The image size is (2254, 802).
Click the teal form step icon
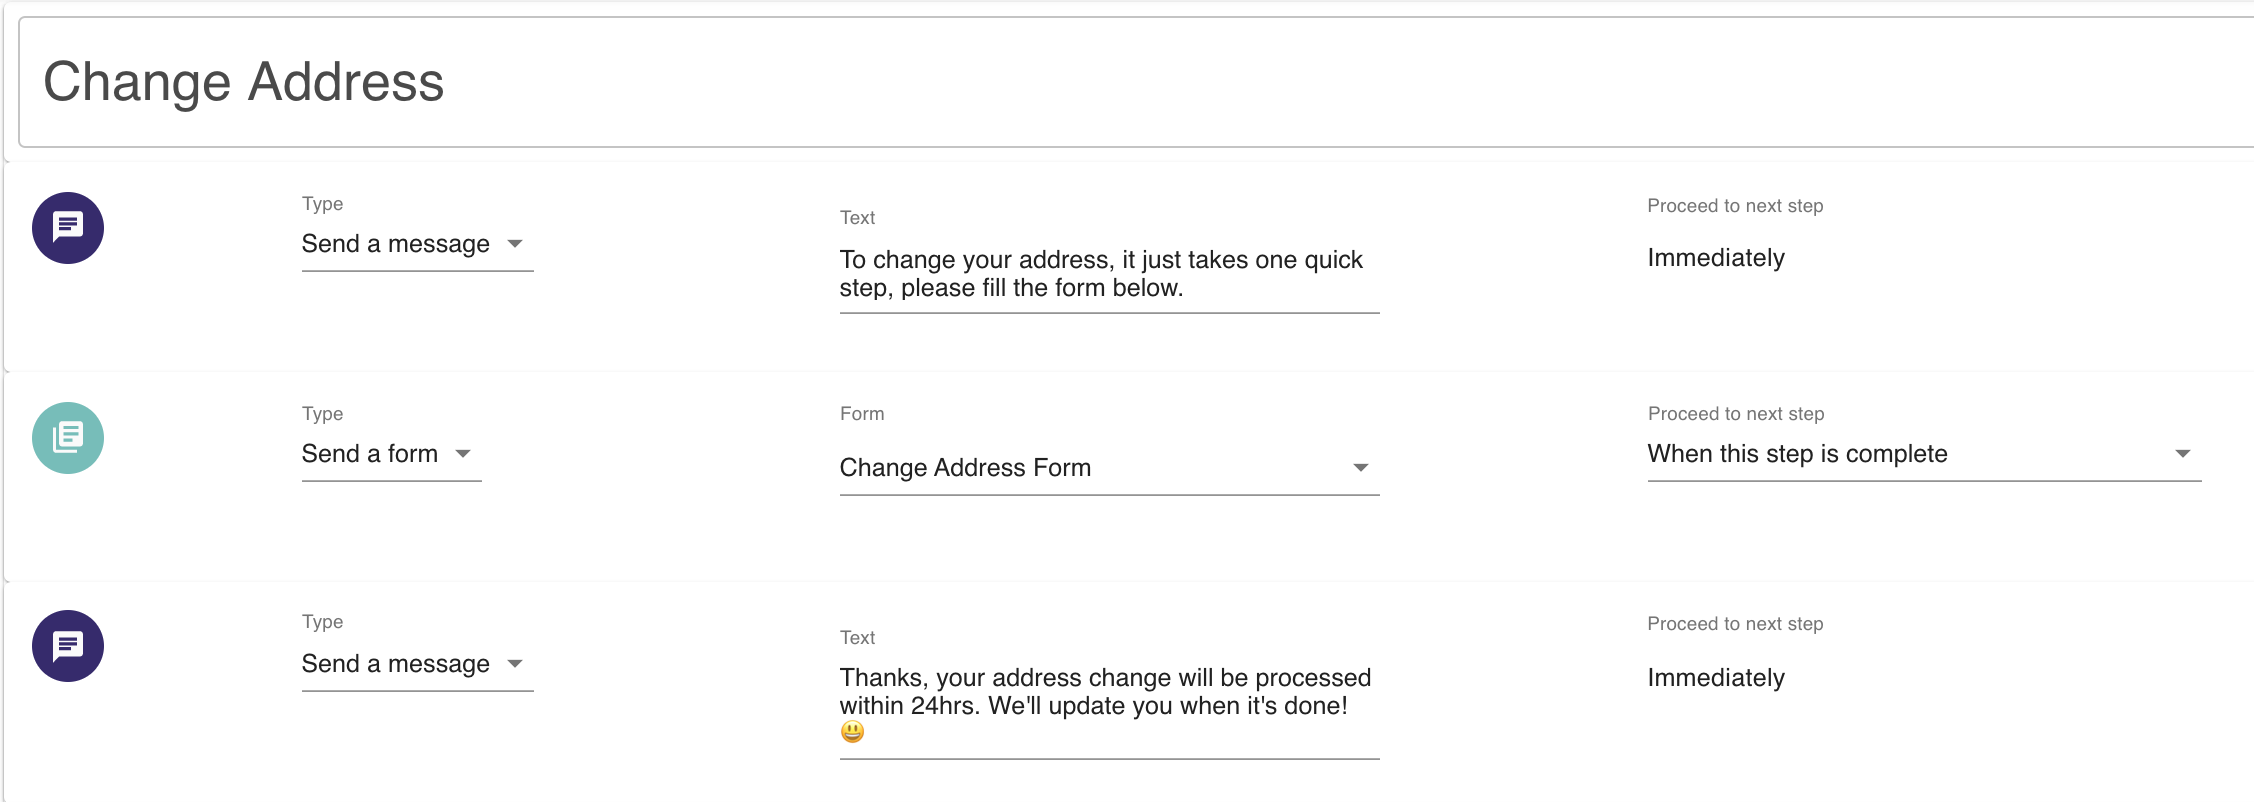68,438
